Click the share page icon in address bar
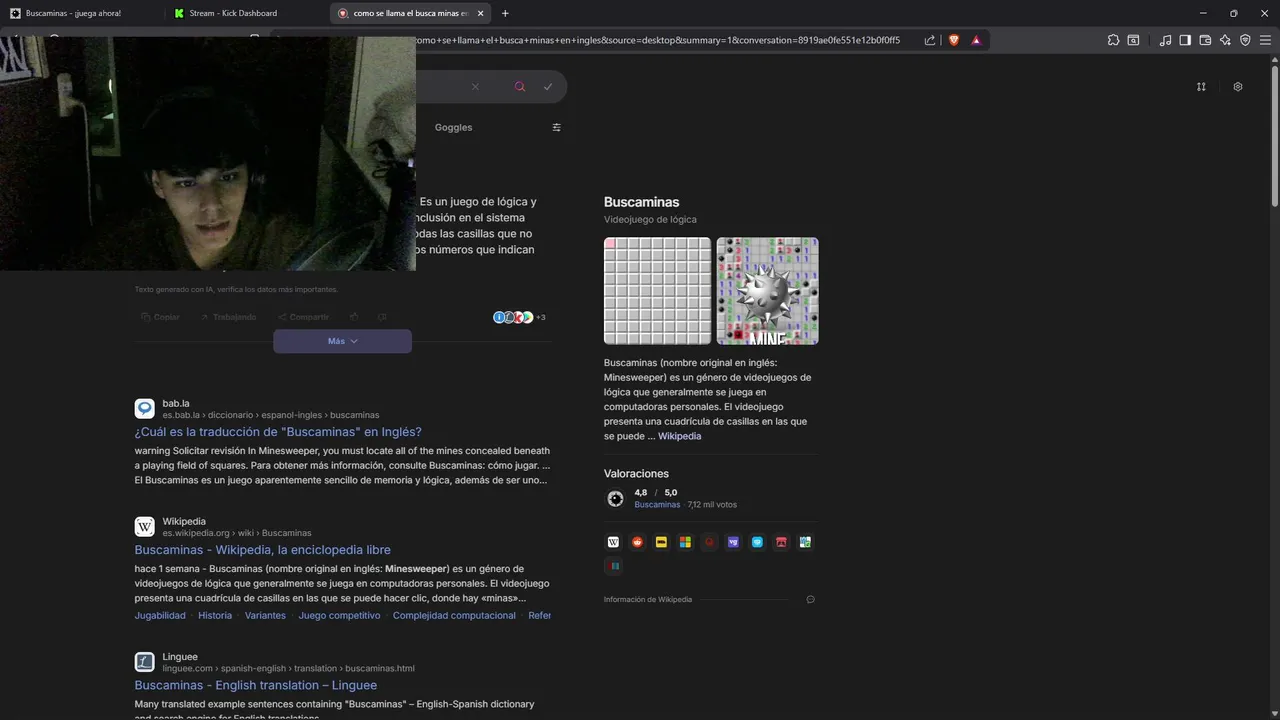Viewport: 1280px width, 720px height. [930, 40]
